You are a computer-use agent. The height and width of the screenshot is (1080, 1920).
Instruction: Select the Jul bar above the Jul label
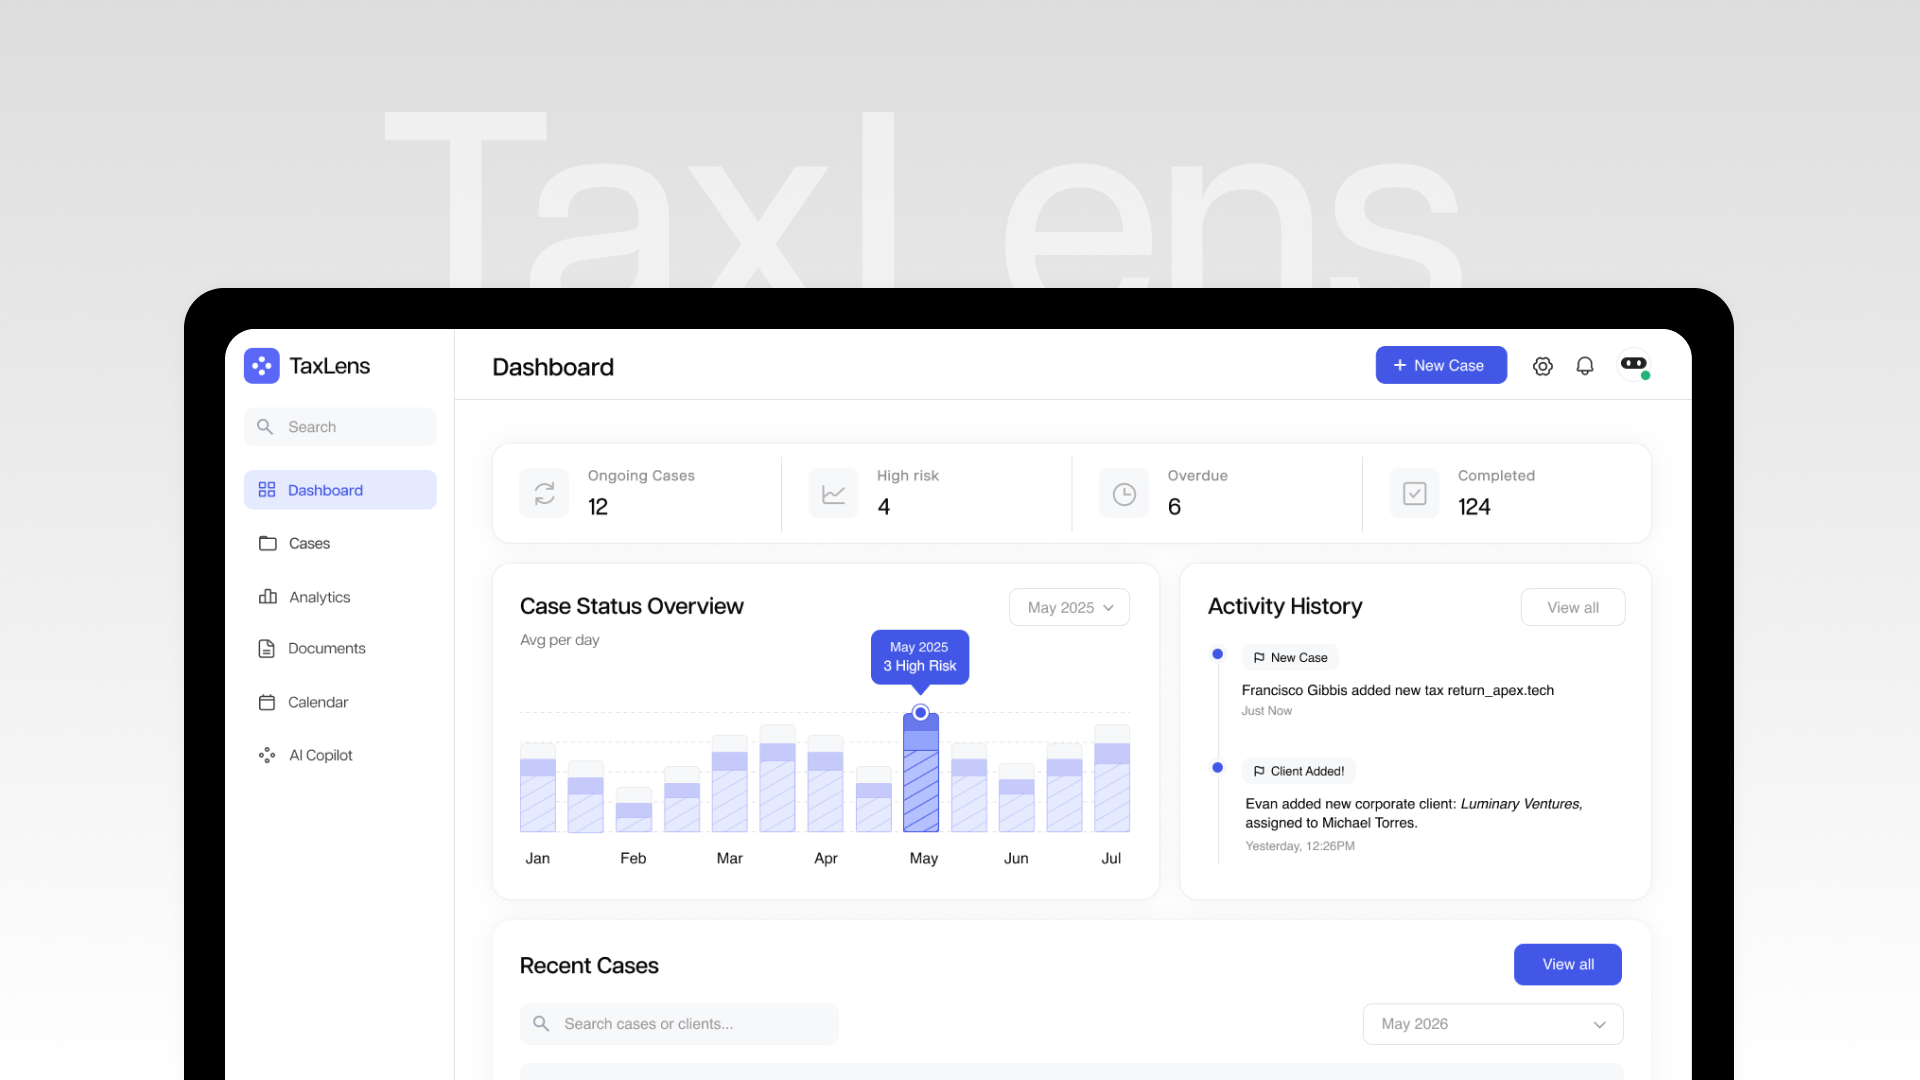[x=1112, y=779]
